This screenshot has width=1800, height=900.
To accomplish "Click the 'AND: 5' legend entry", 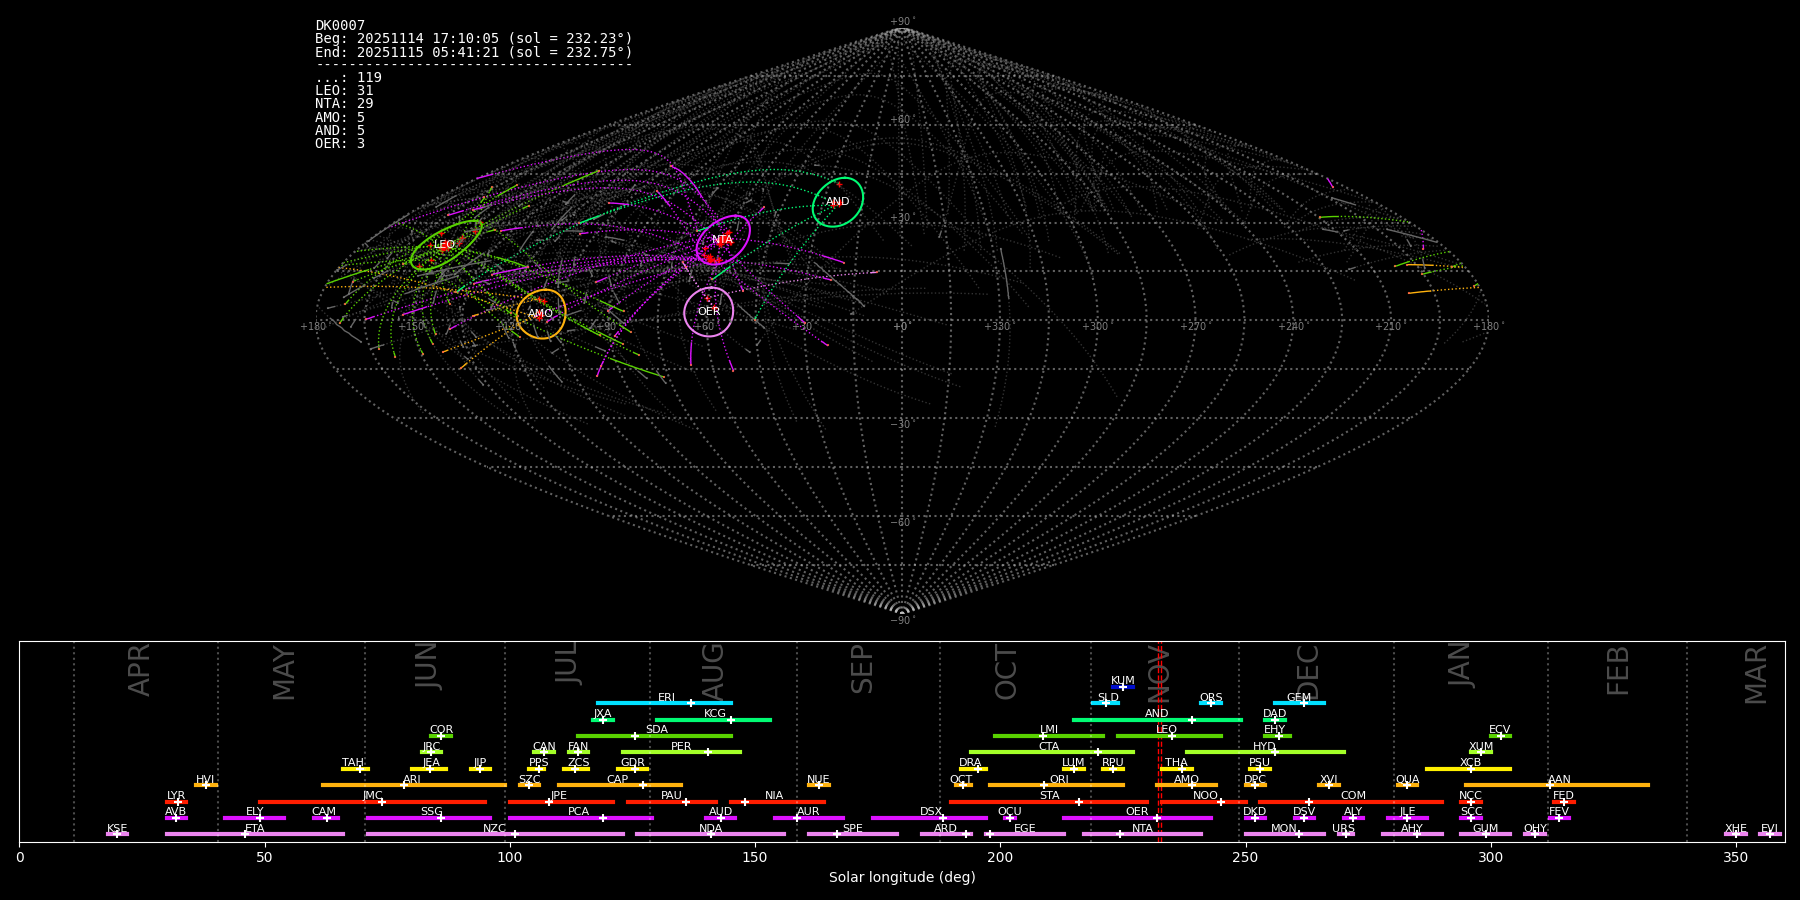I will coord(340,131).
